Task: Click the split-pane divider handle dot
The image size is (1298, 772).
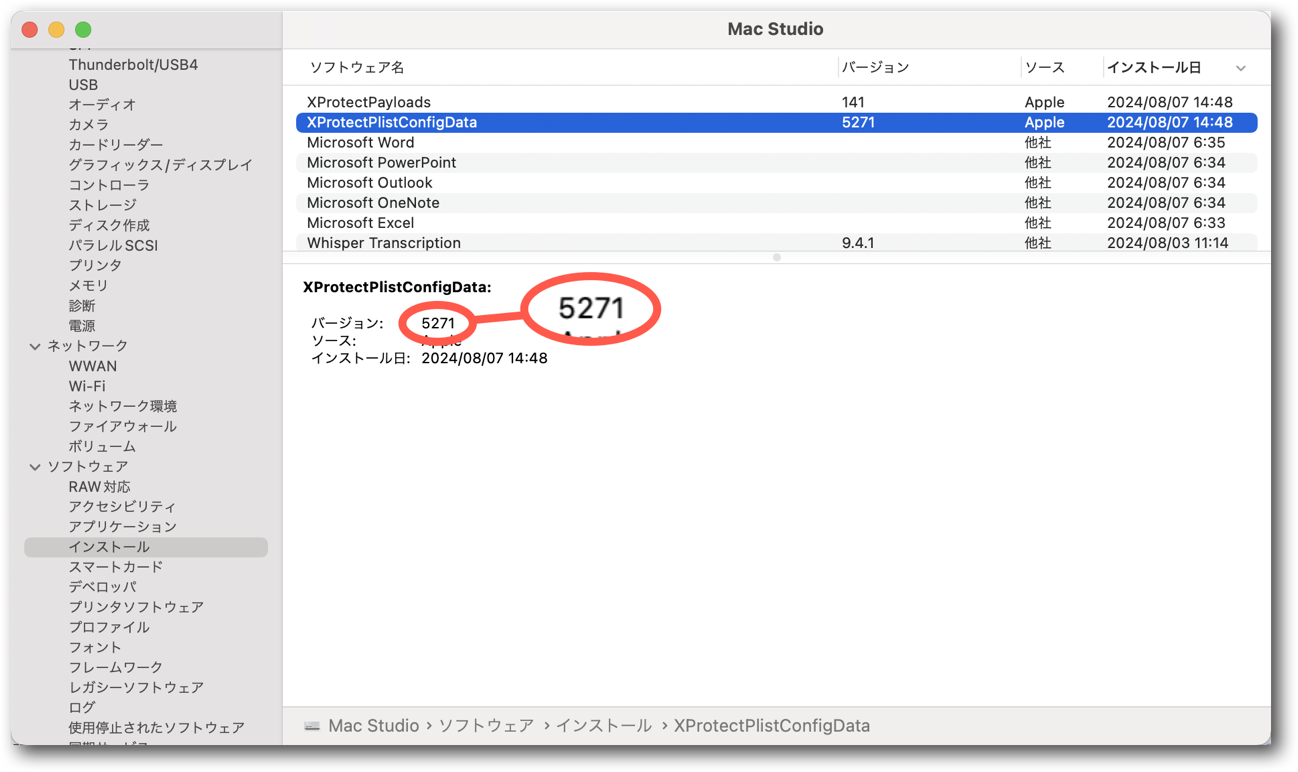Action: (x=777, y=258)
